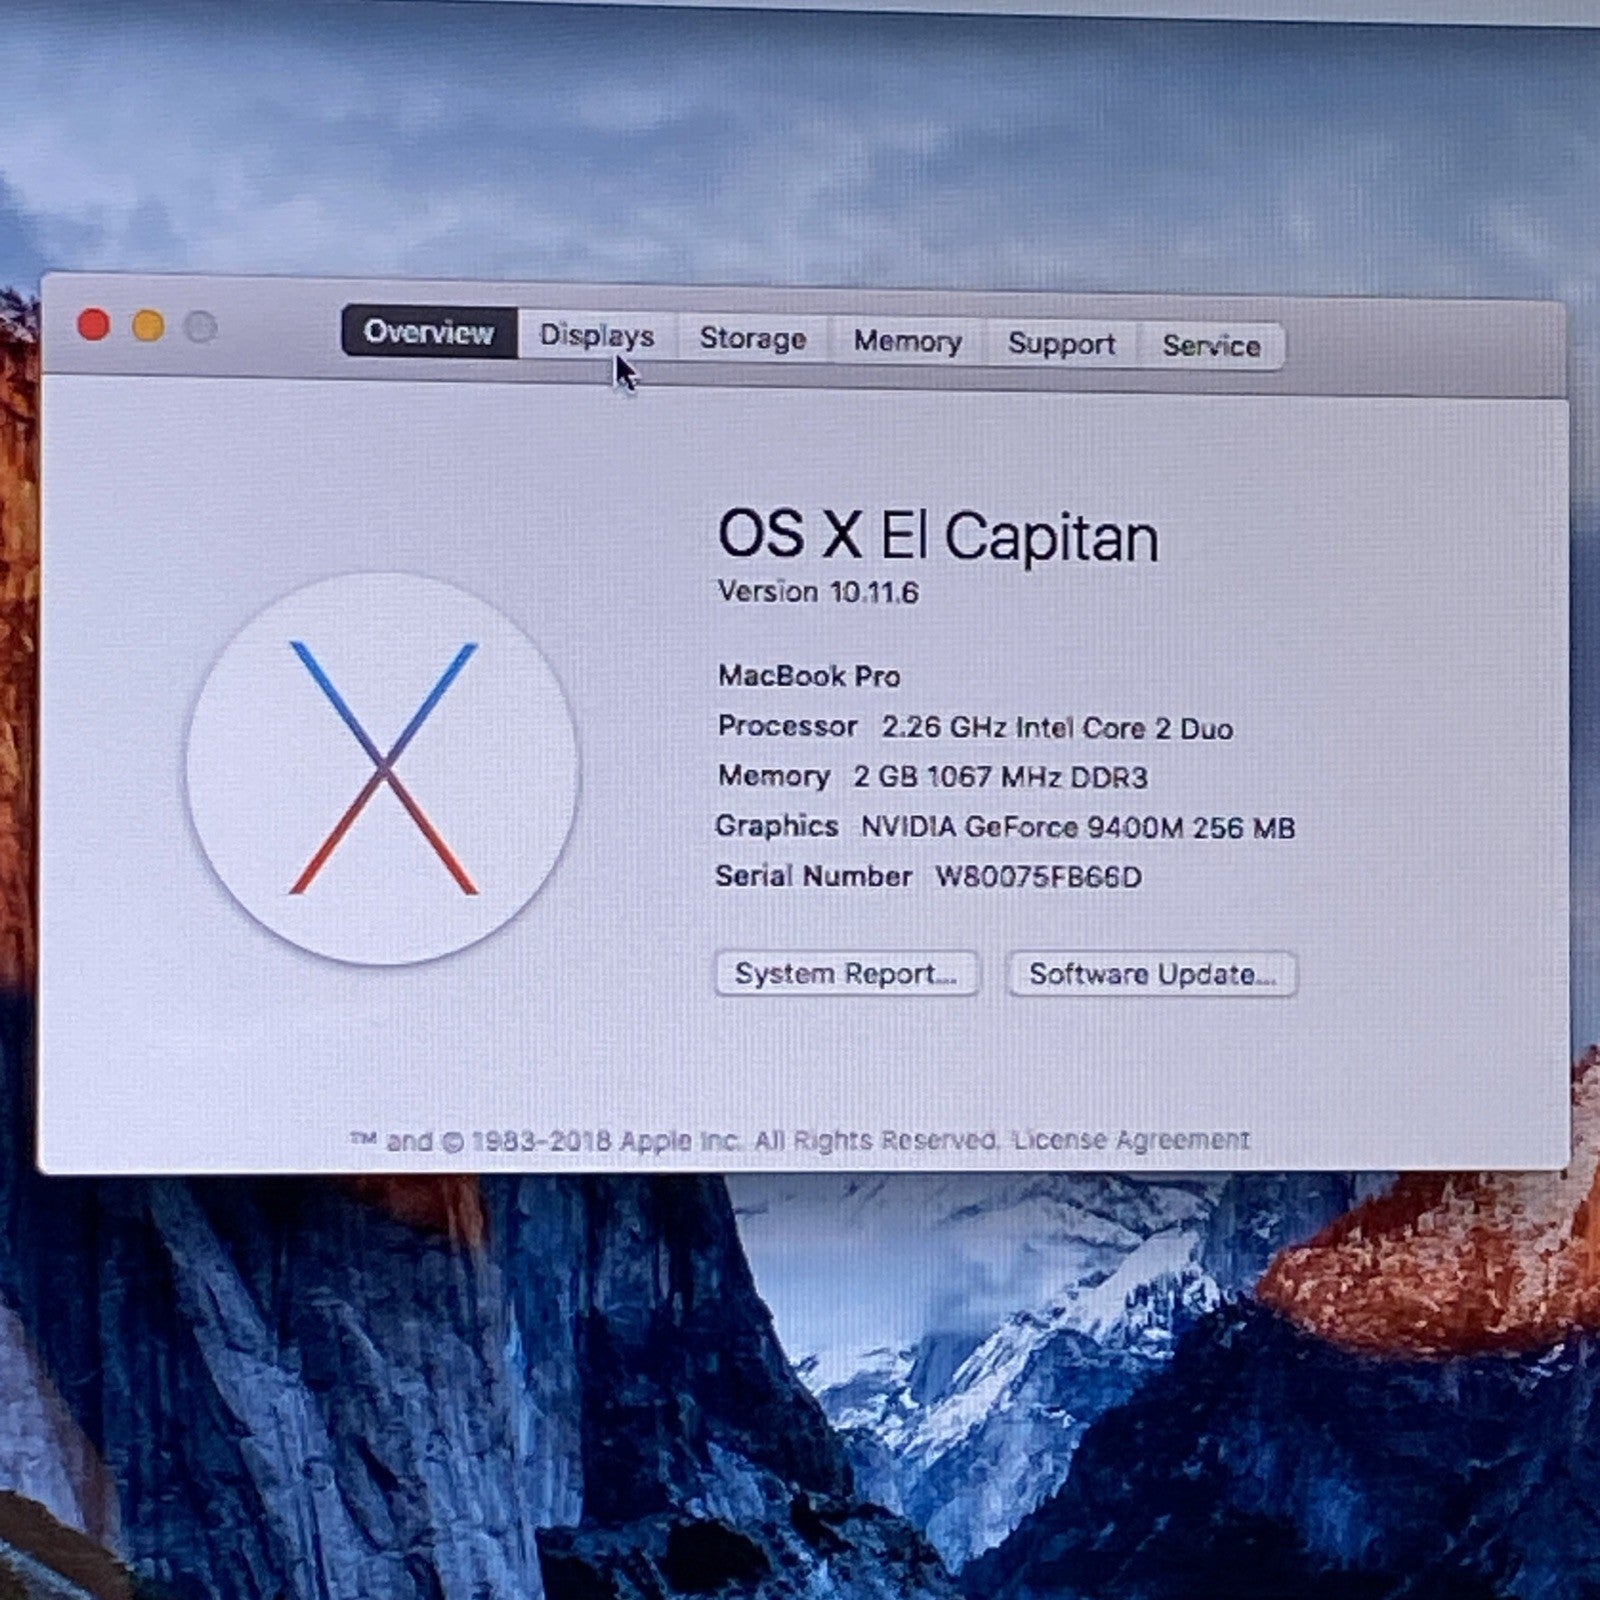The height and width of the screenshot is (1600, 1600).
Task: Click the 2.26 GHz Intel Core 2 Duo text
Action: (x=1057, y=728)
